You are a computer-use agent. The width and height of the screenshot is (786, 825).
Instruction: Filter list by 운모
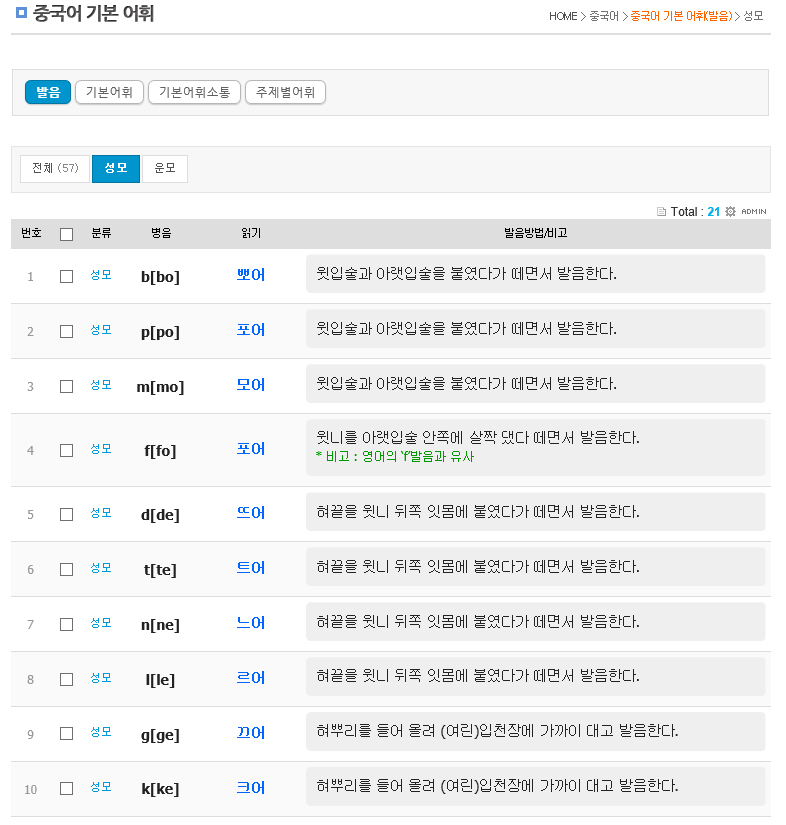click(164, 169)
